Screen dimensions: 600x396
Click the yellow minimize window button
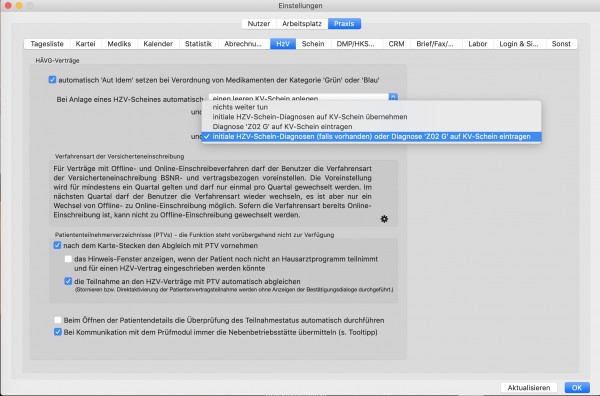(x=19, y=5)
